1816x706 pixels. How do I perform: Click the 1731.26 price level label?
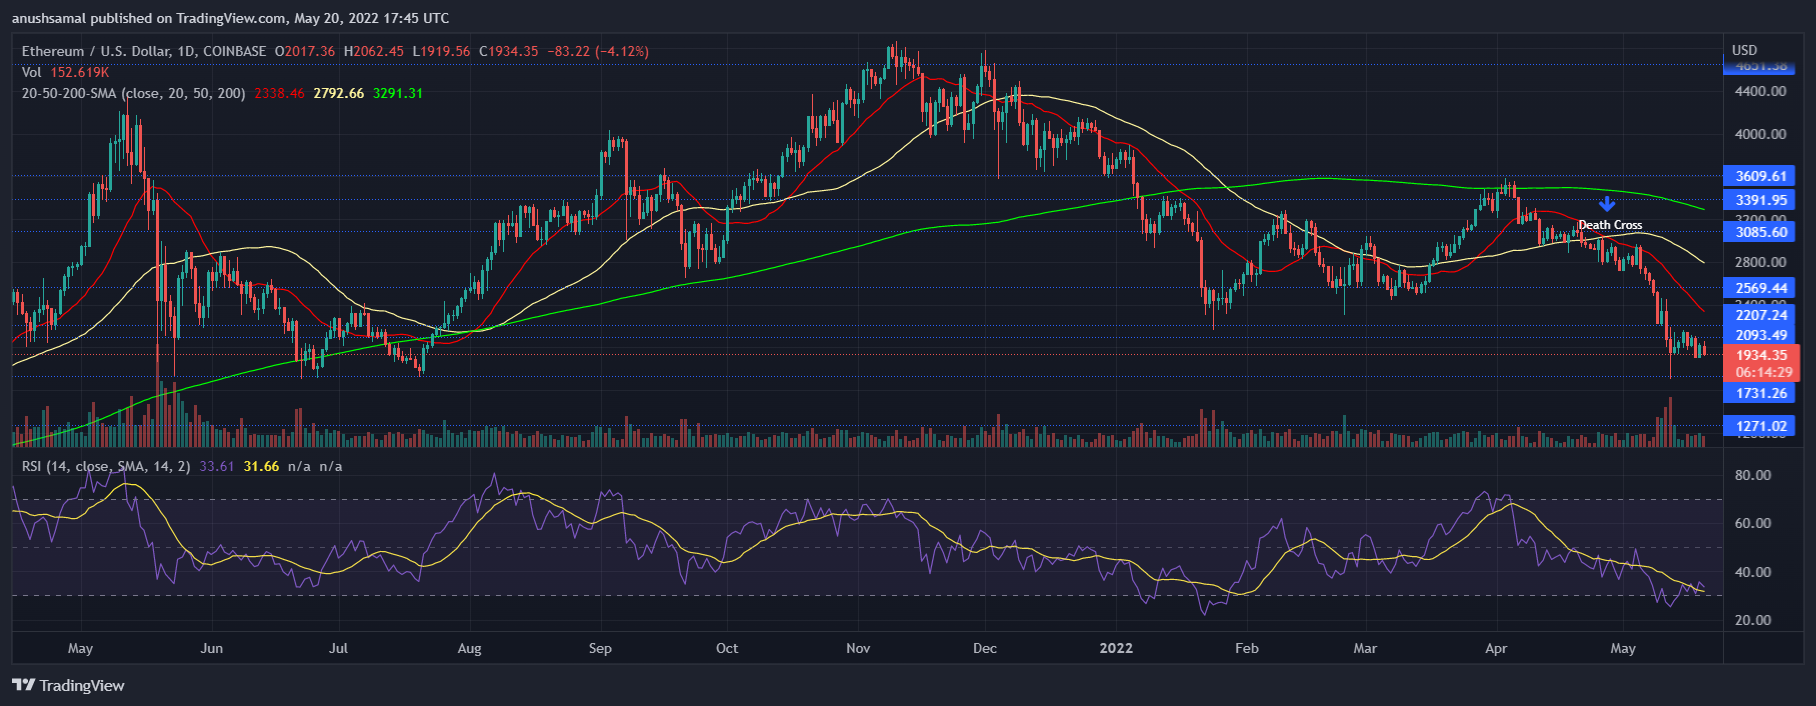[x=1759, y=393]
